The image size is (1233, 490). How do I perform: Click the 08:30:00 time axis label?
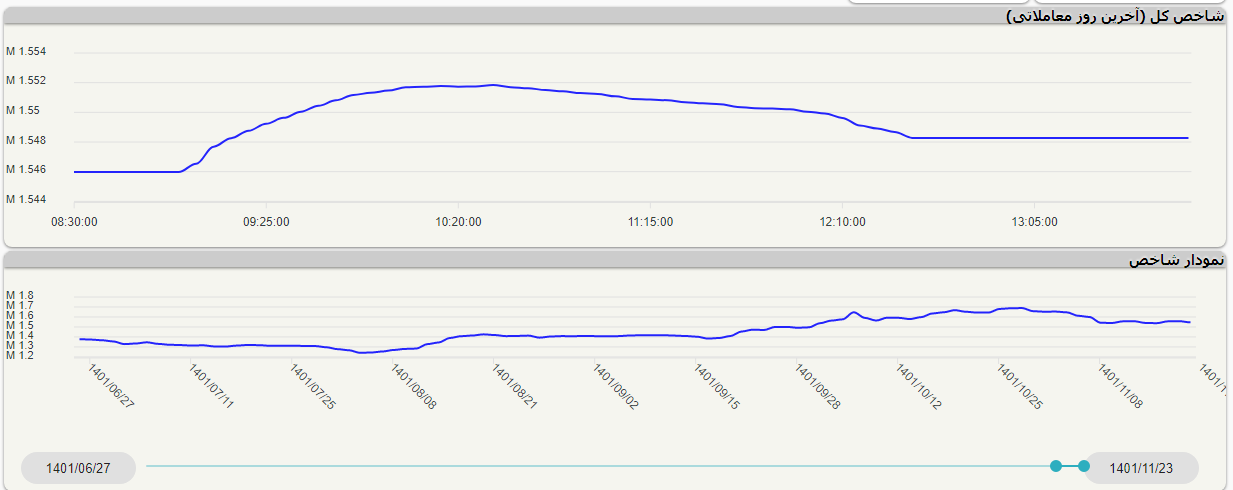point(74,222)
